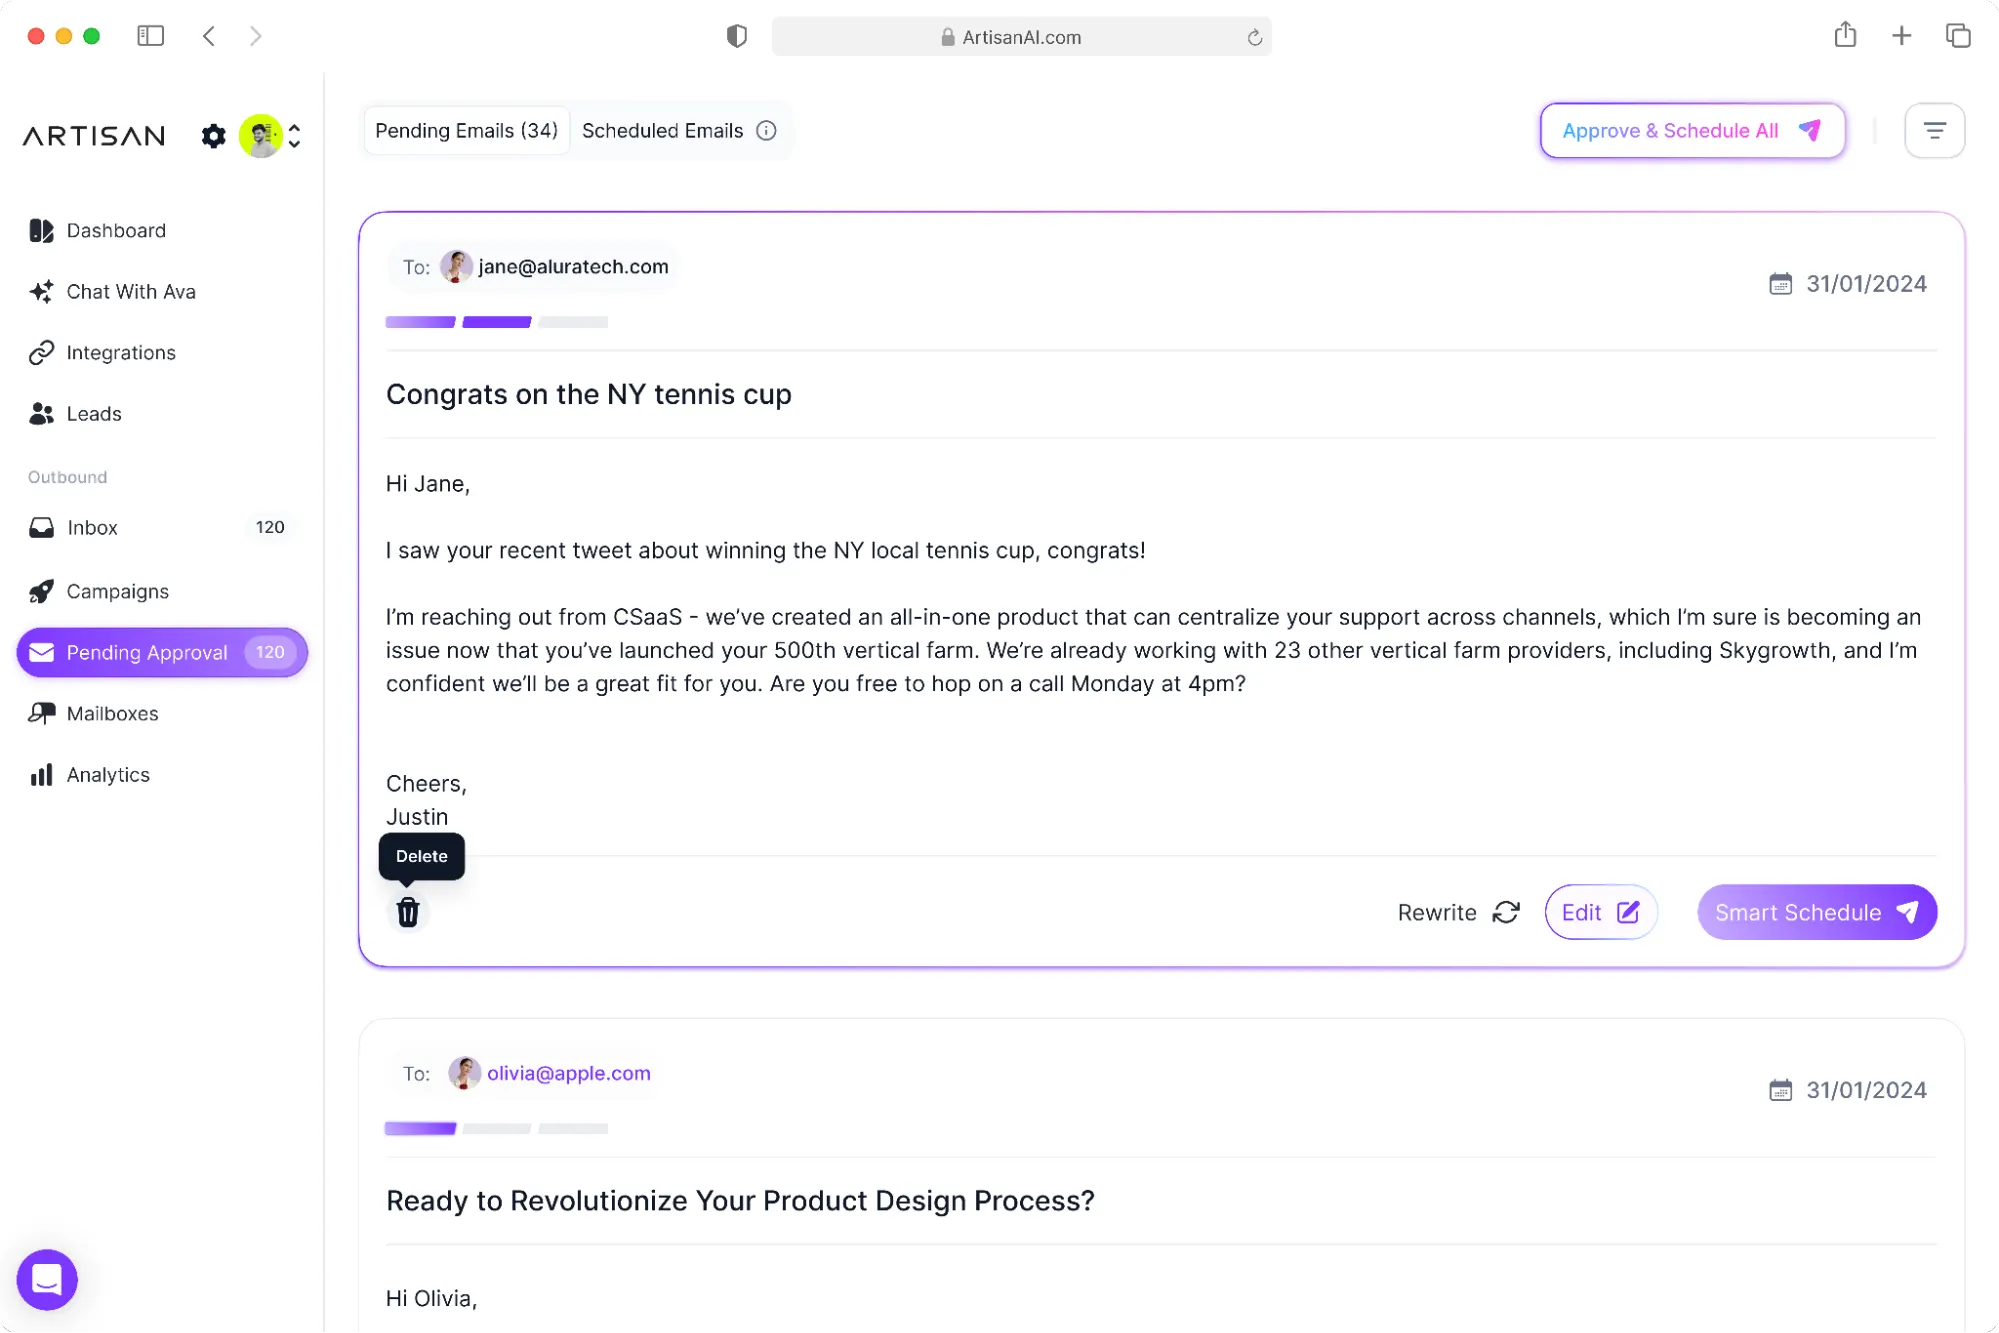Reload the ArtisanAI.com page

[1254, 38]
